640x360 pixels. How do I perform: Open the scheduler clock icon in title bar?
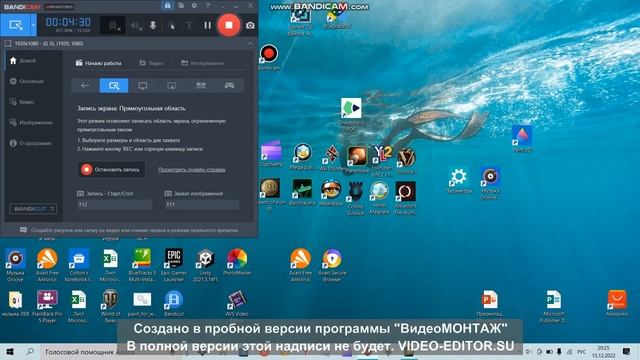tap(194, 6)
